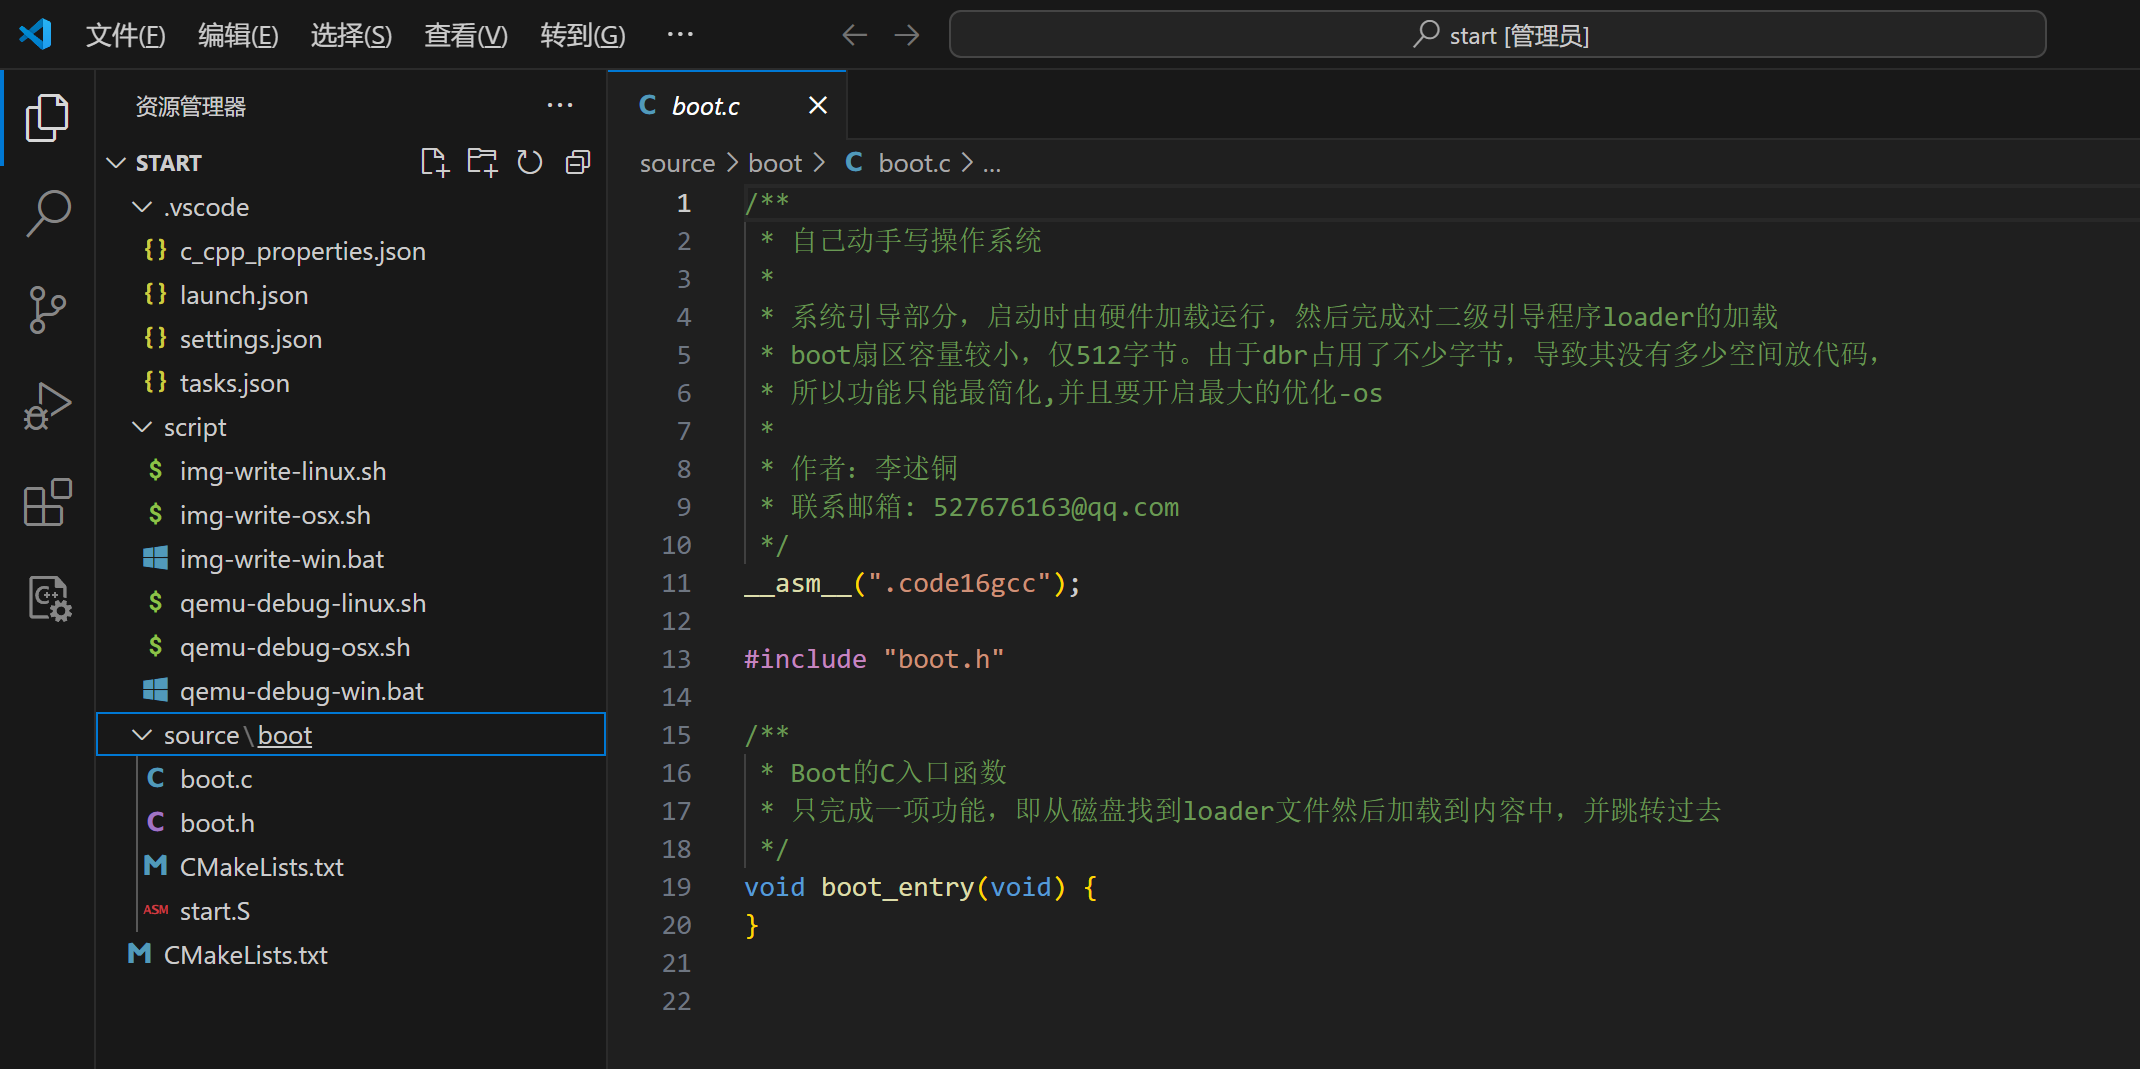The height and width of the screenshot is (1069, 2140).
Task: Collapse the source\boot folder
Action: [142, 735]
